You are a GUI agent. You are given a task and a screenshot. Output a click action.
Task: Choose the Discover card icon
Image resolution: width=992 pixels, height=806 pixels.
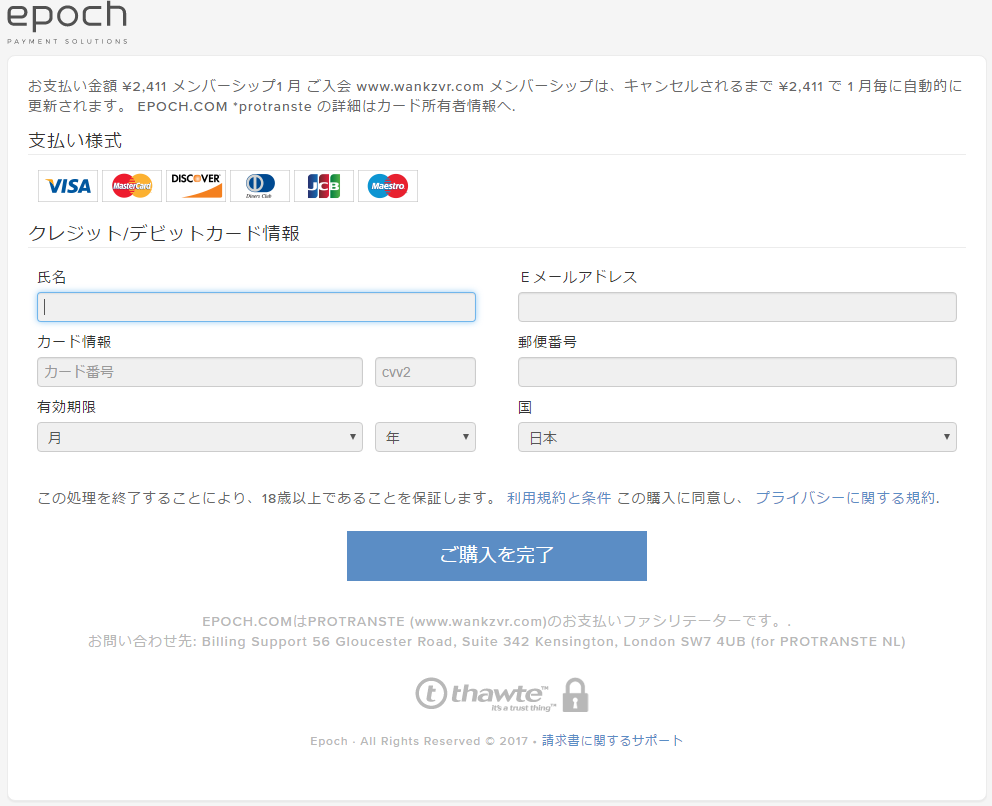[196, 186]
